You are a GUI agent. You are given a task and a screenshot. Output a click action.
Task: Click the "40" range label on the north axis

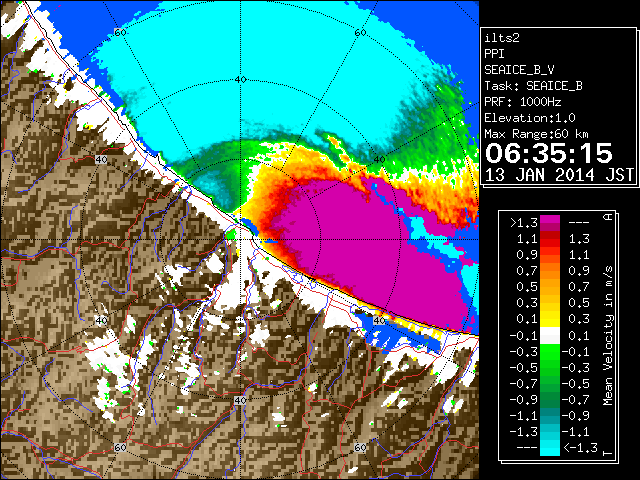tap(240, 79)
